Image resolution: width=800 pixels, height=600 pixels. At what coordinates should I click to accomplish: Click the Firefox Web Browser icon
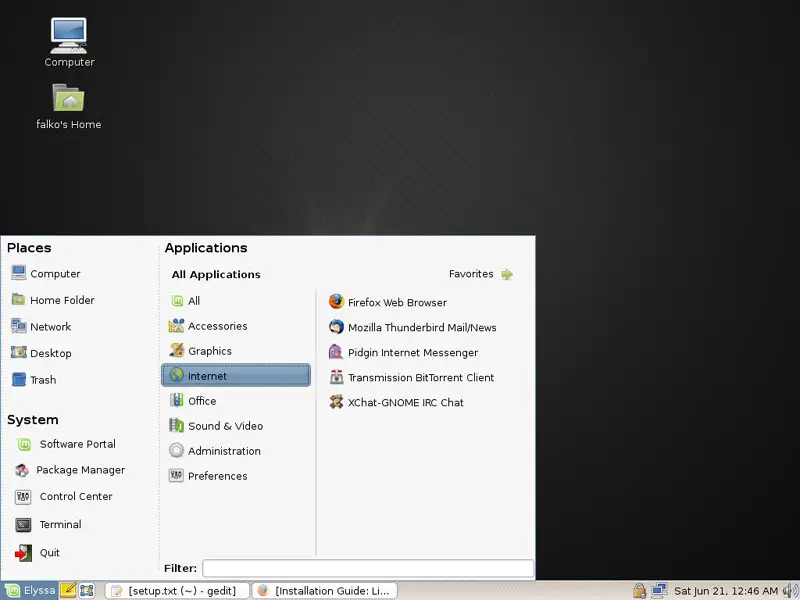pyautogui.click(x=336, y=302)
